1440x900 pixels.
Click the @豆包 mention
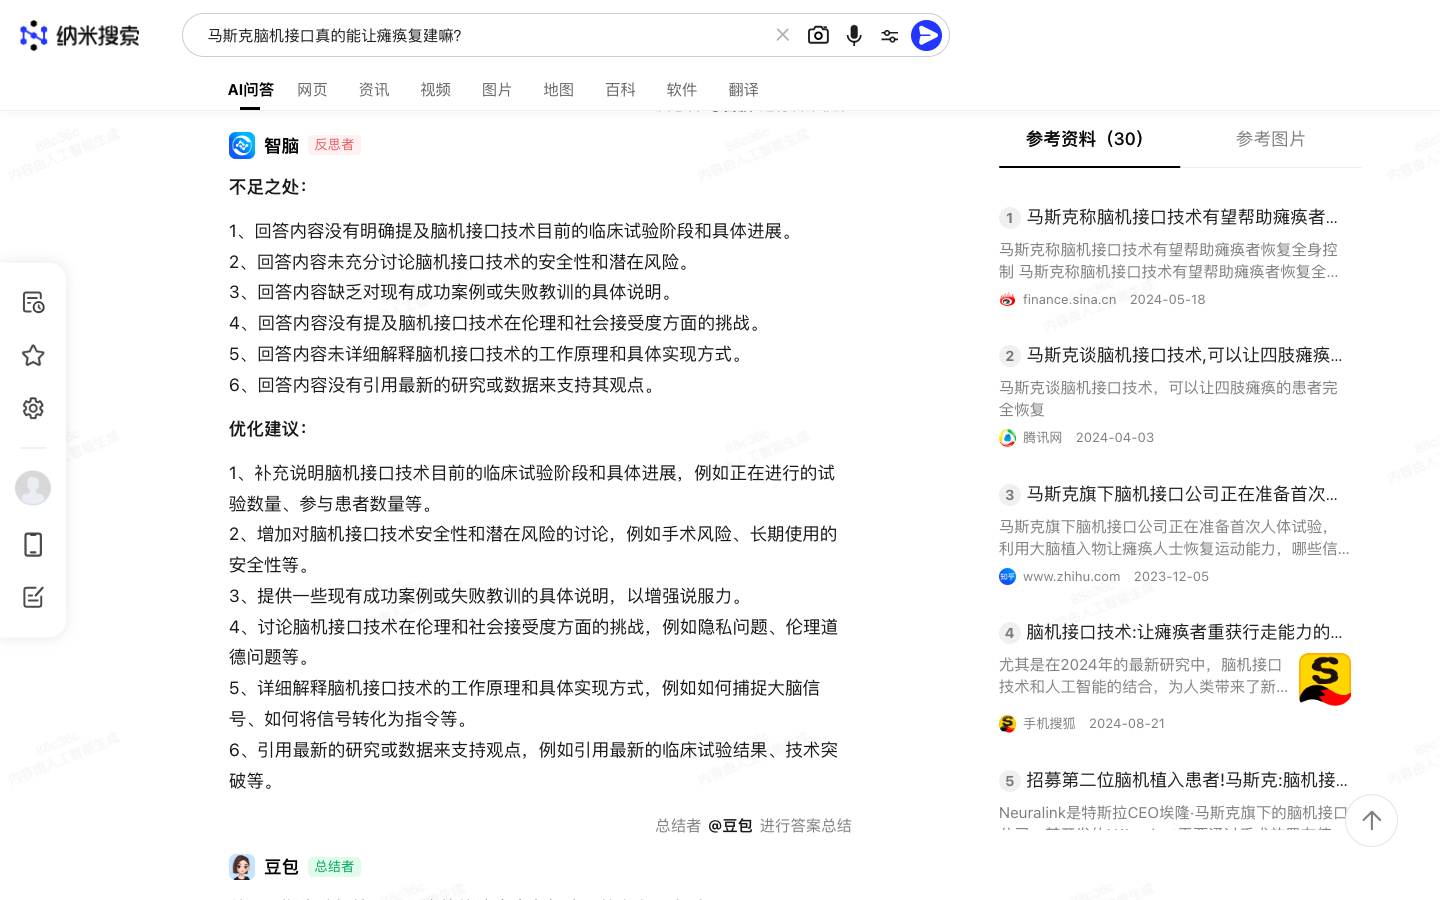[730, 826]
